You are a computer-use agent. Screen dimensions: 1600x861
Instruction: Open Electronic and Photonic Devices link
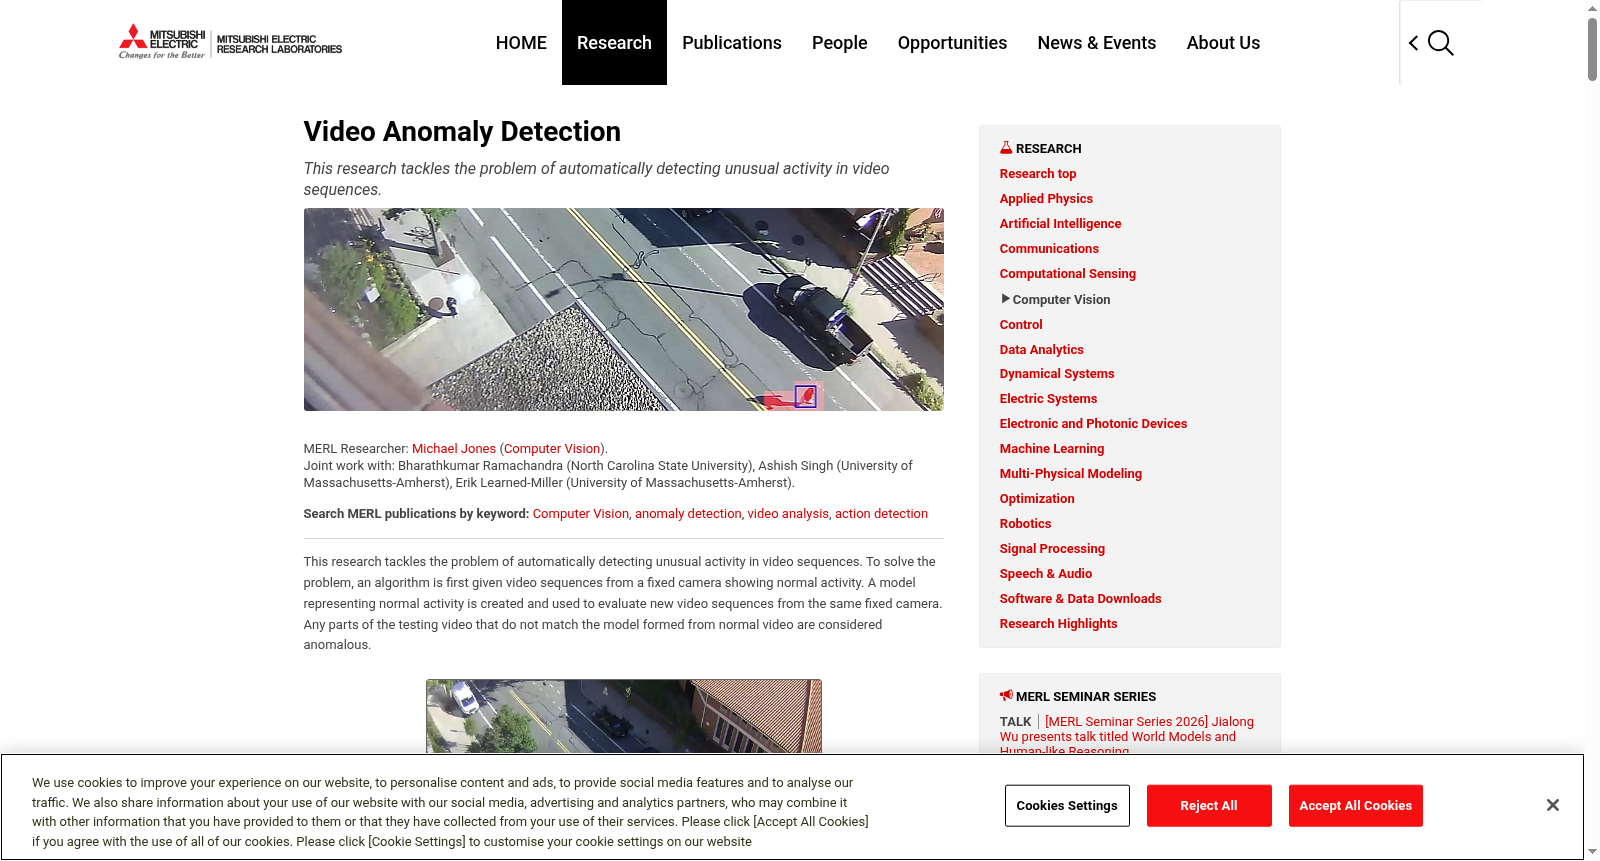coord(1093,424)
